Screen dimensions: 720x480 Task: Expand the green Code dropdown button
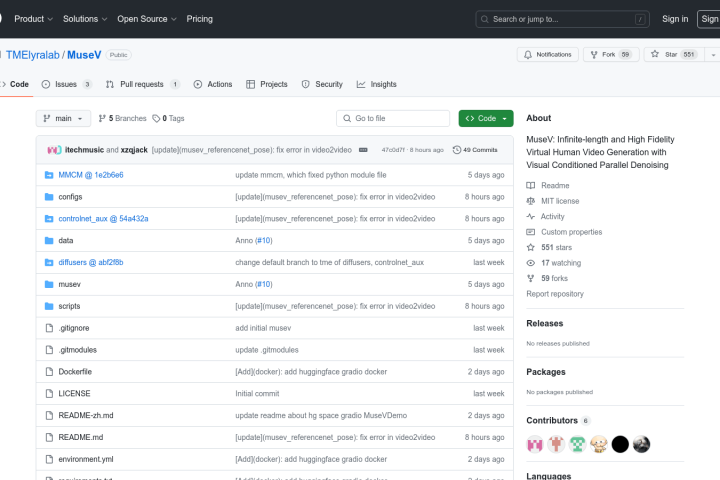486,118
